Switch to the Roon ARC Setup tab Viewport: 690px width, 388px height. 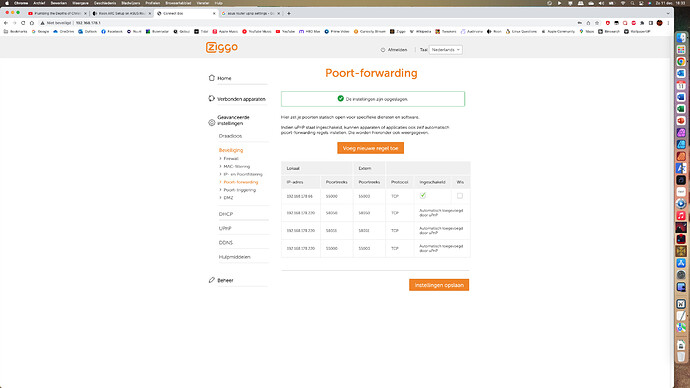point(121,14)
